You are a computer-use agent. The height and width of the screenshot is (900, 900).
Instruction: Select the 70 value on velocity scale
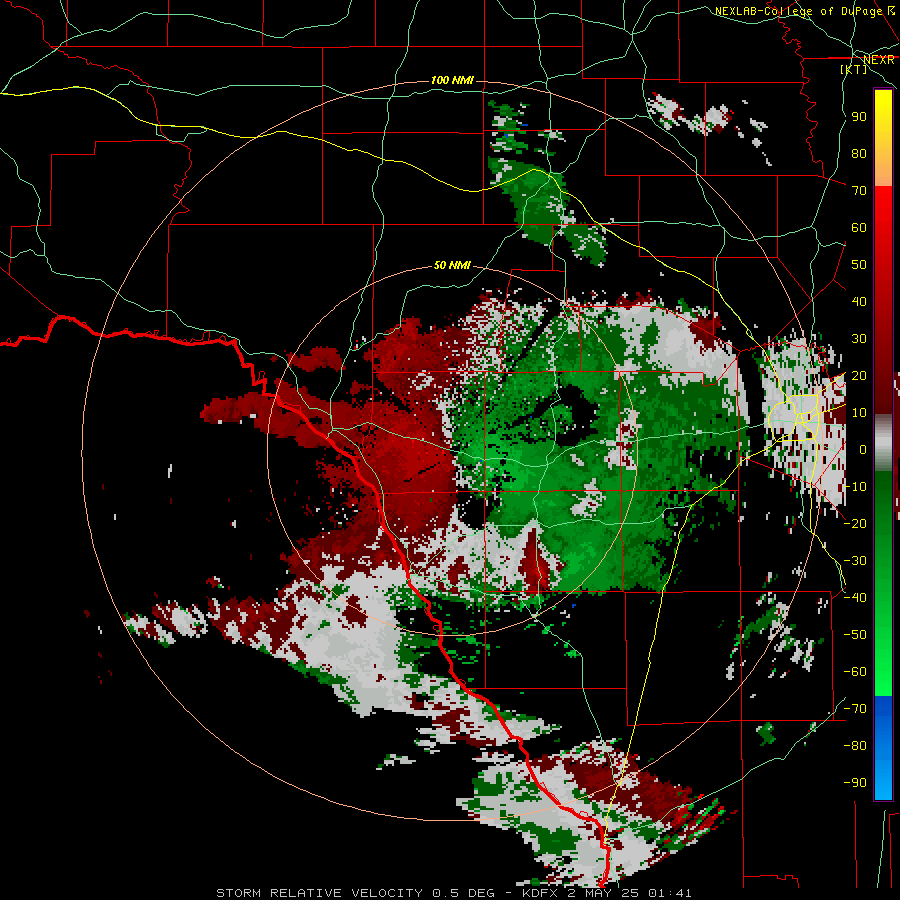[859, 191]
